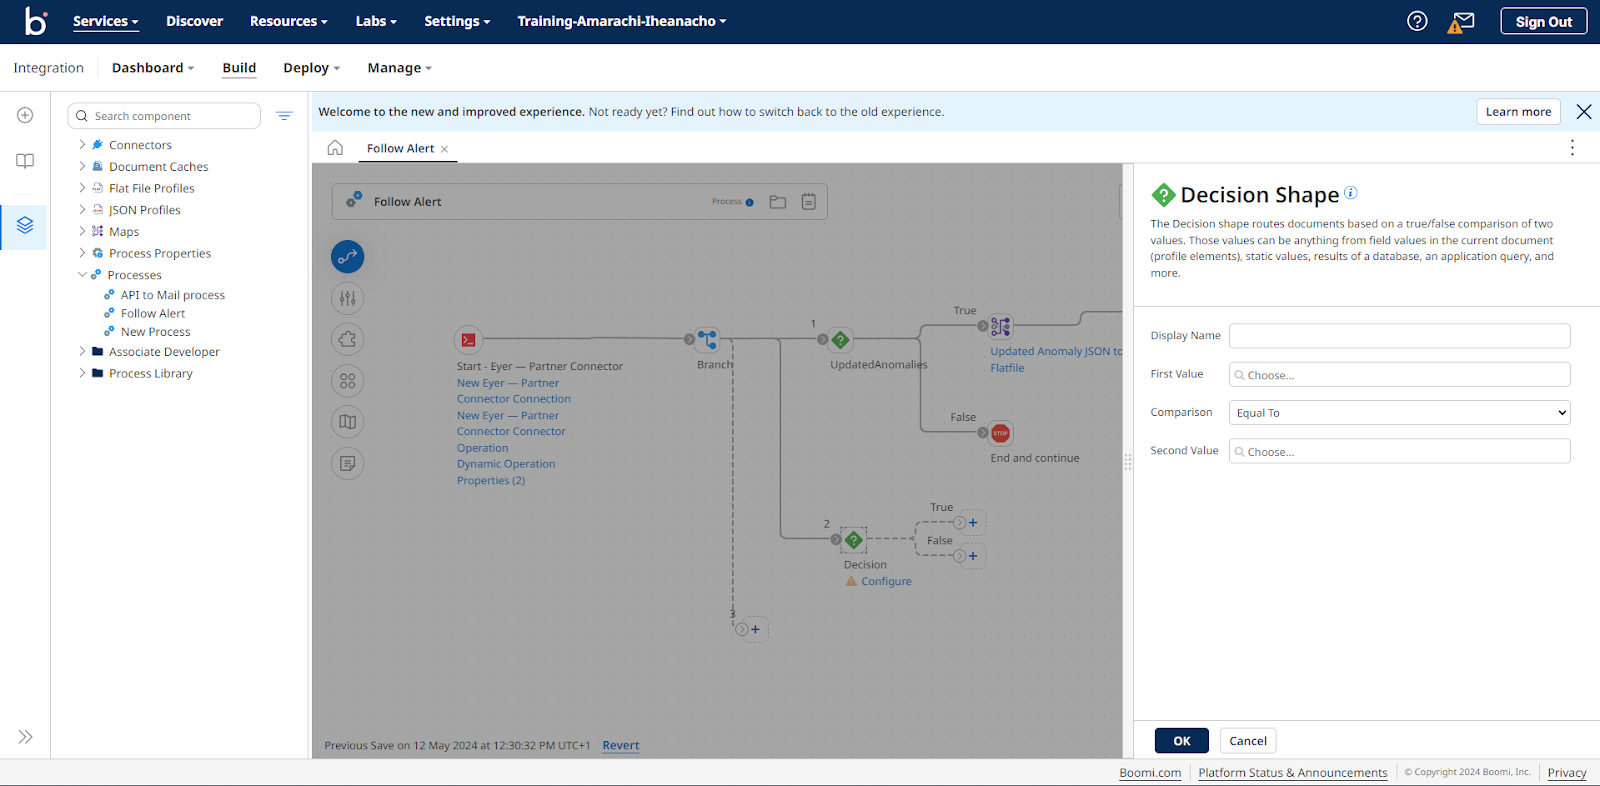
Task: Open the Training-Amarachi-Iheanacho account menu
Action: pyautogui.click(x=621, y=21)
